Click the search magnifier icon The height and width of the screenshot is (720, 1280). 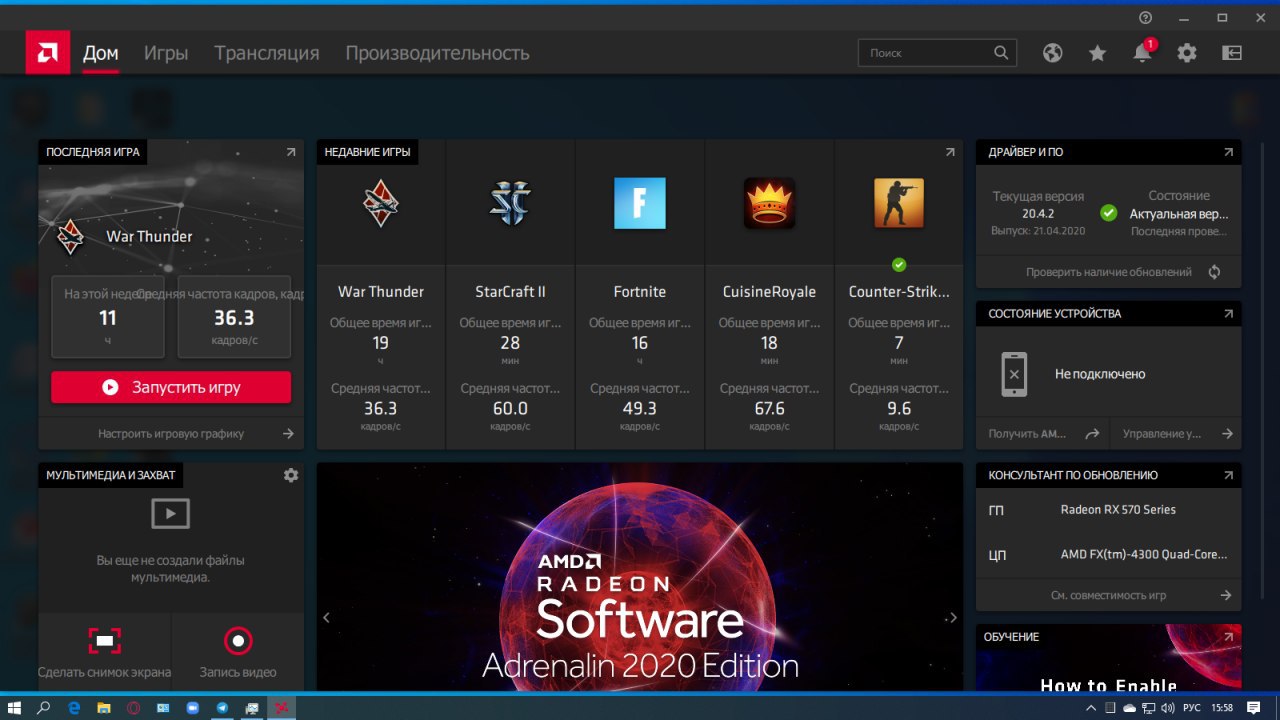click(x=1001, y=53)
